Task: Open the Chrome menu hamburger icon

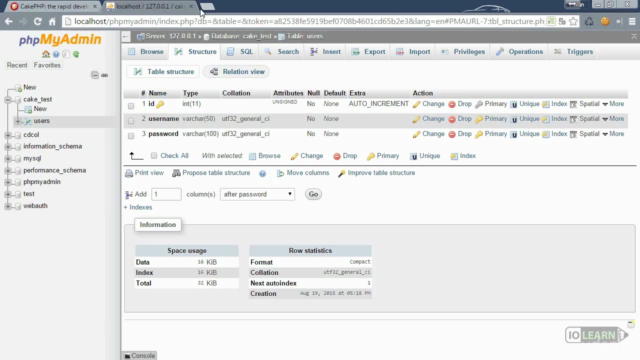Action: pos(632,21)
